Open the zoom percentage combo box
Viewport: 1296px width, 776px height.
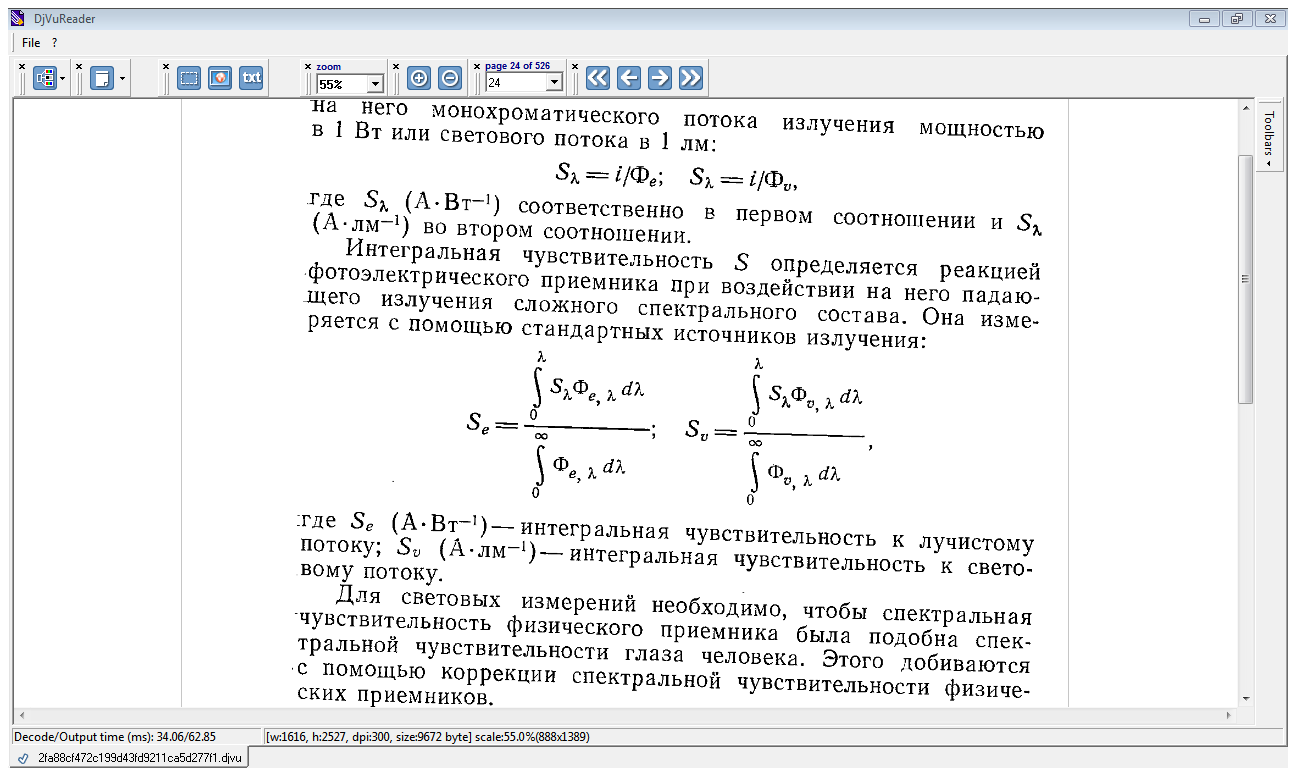coord(376,84)
